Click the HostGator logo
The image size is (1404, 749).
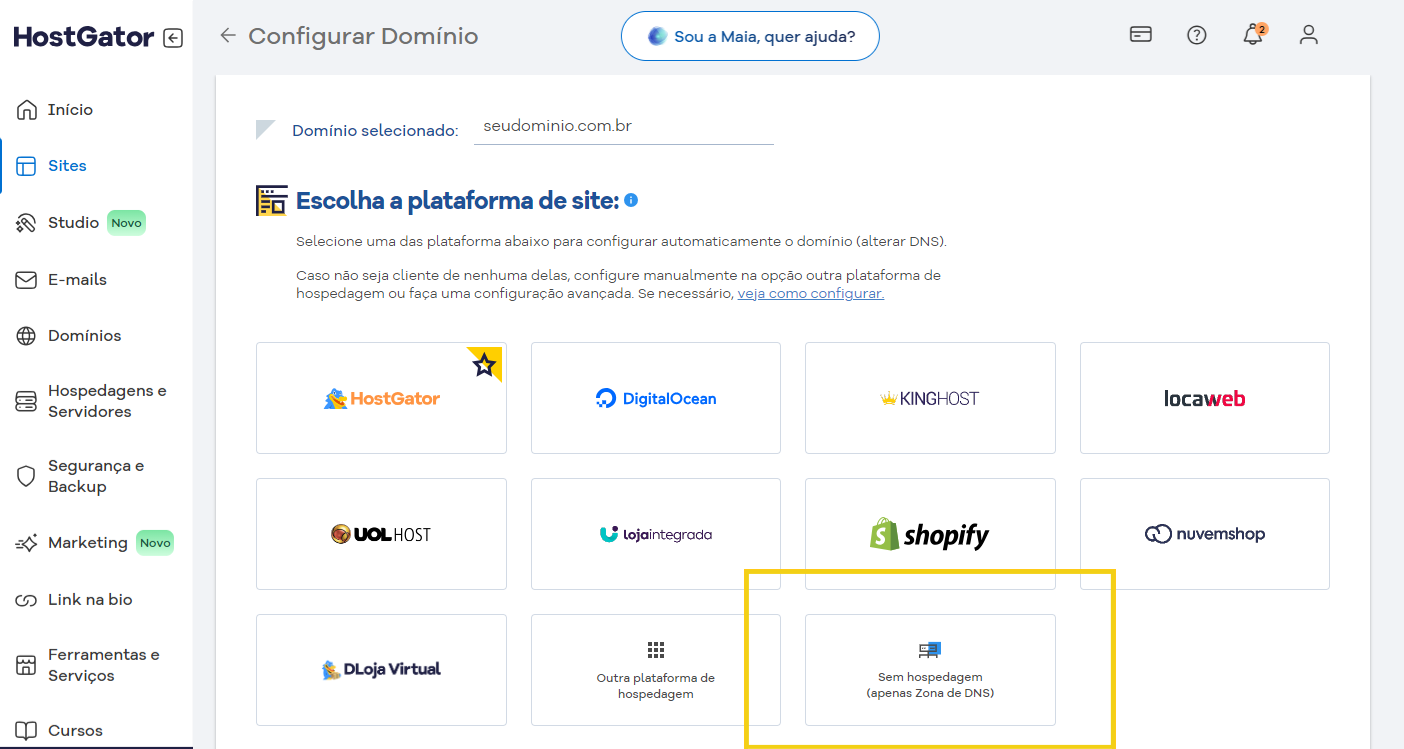84,37
